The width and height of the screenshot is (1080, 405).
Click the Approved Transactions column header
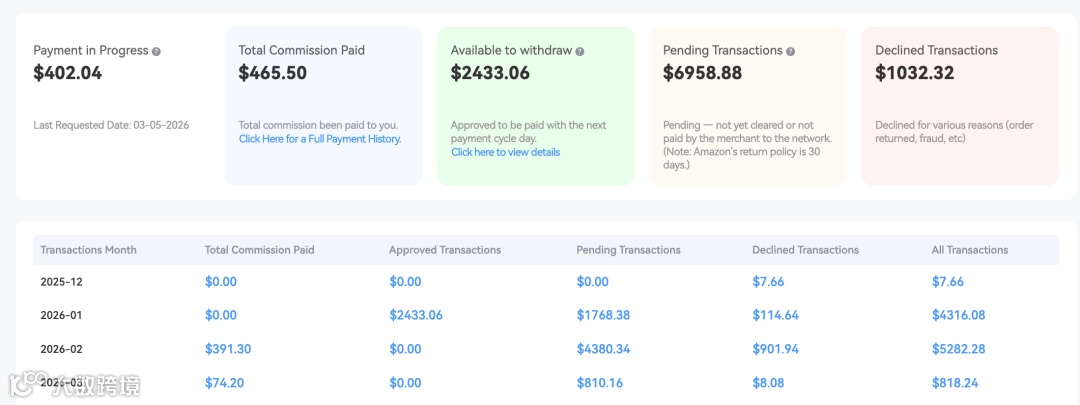(x=445, y=250)
